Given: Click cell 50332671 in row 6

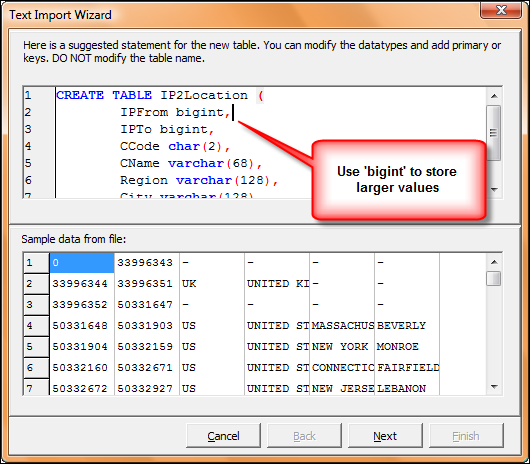Looking at the screenshot, I should (147, 367).
